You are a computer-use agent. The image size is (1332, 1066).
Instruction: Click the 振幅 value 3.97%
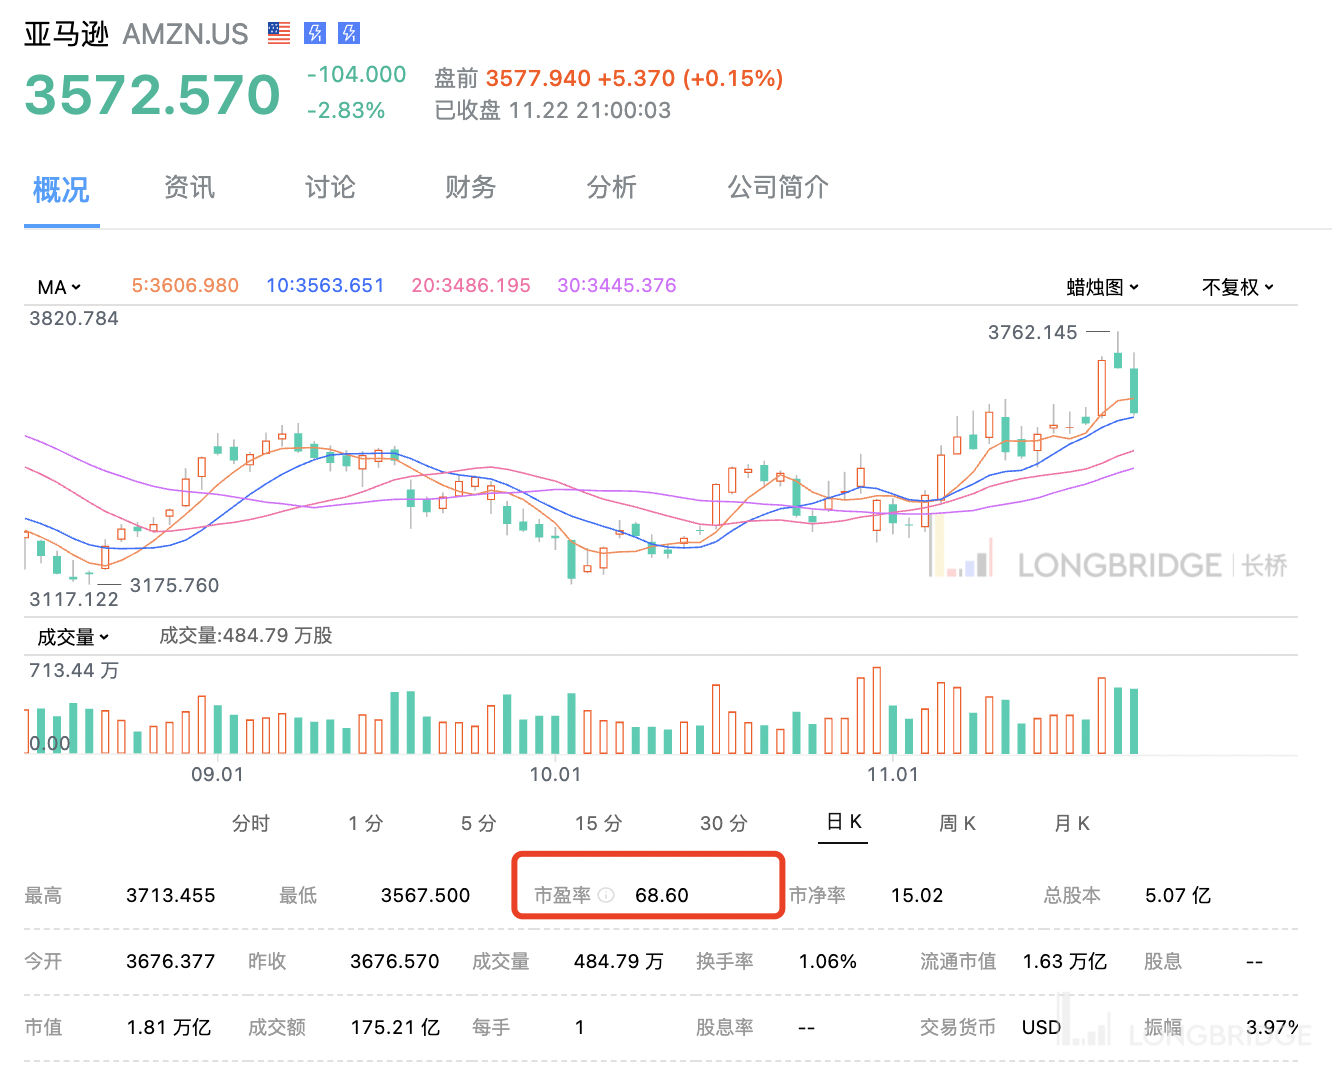1272,1027
